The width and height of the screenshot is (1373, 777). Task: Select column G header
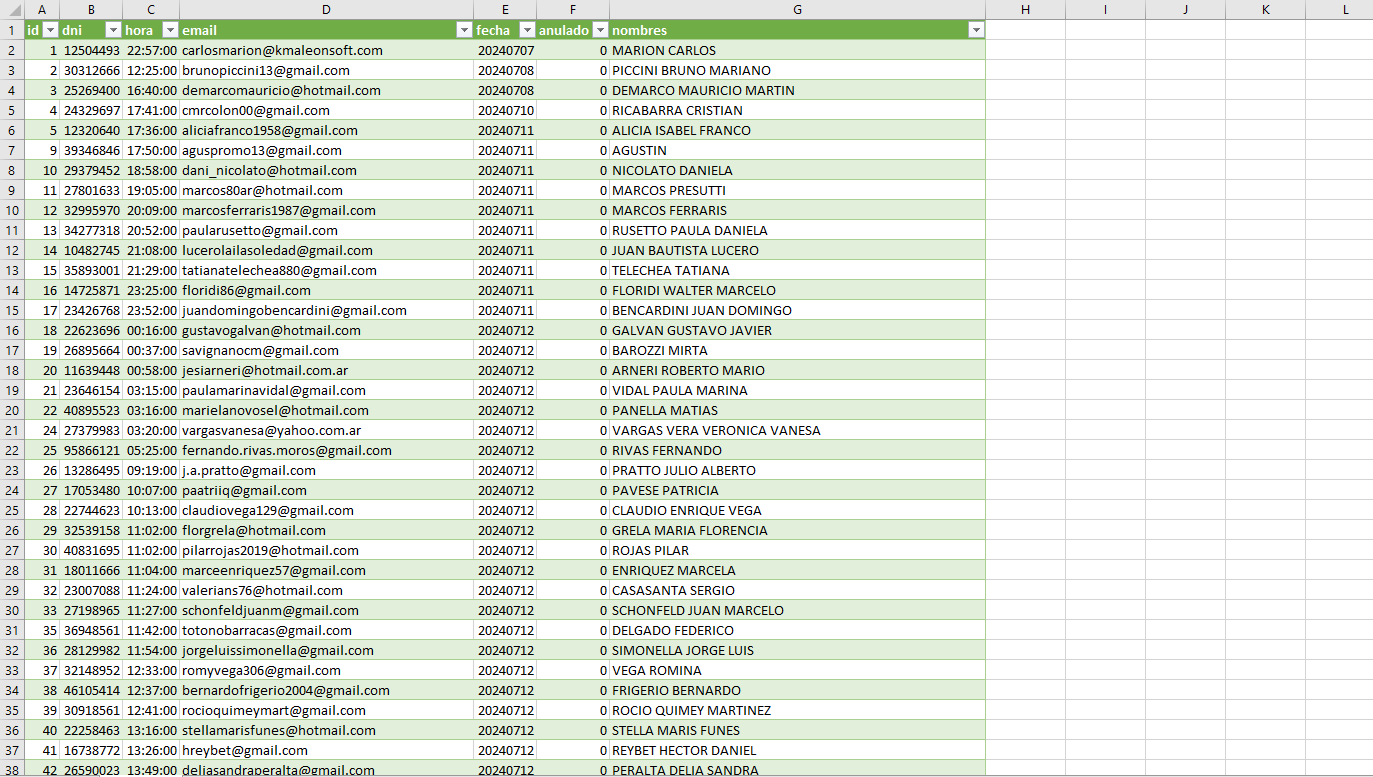(797, 9)
